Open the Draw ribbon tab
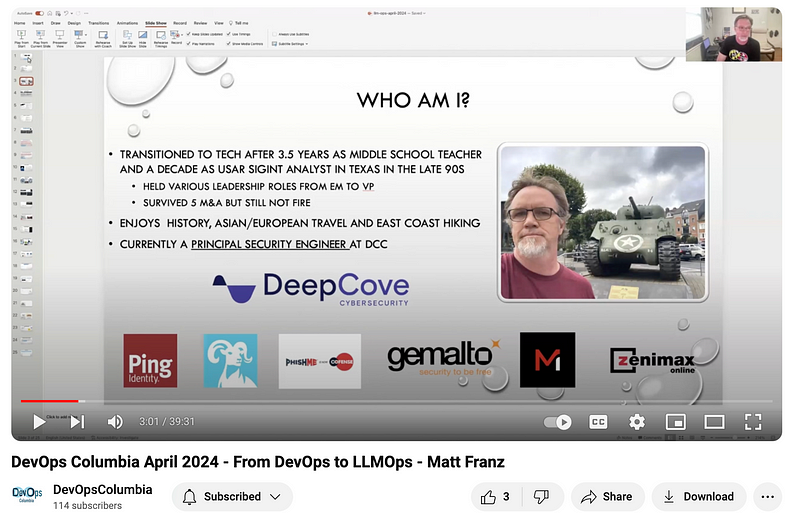800x513 pixels. click(x=56, y=23)
